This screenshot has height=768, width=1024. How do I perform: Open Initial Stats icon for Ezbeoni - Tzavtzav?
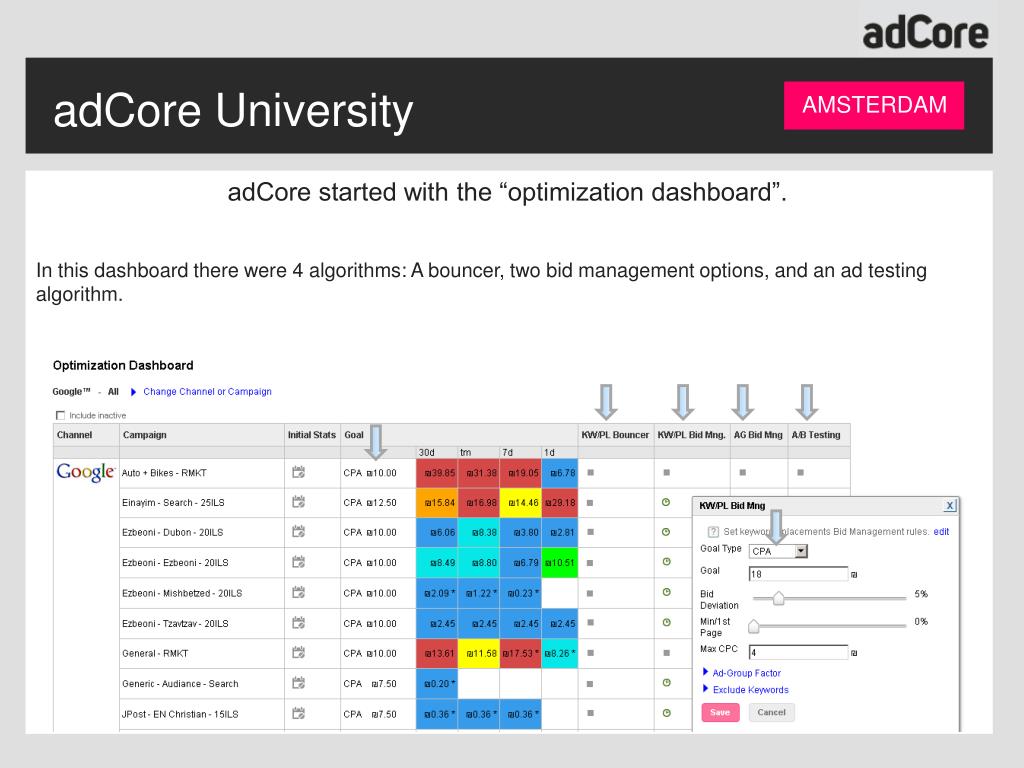click(x=298, y=623)
